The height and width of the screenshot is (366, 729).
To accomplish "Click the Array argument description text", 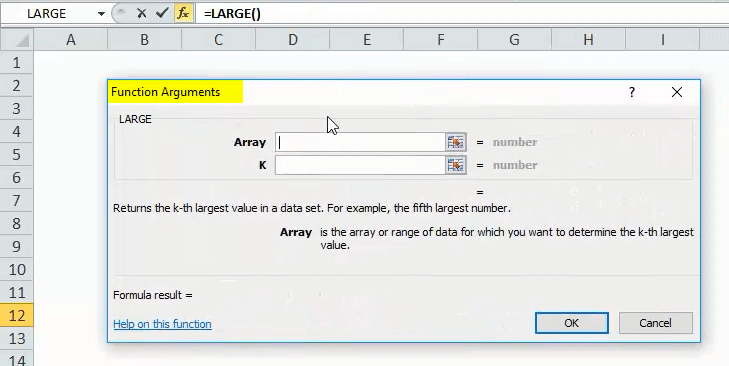I will [x=507, y=239].
